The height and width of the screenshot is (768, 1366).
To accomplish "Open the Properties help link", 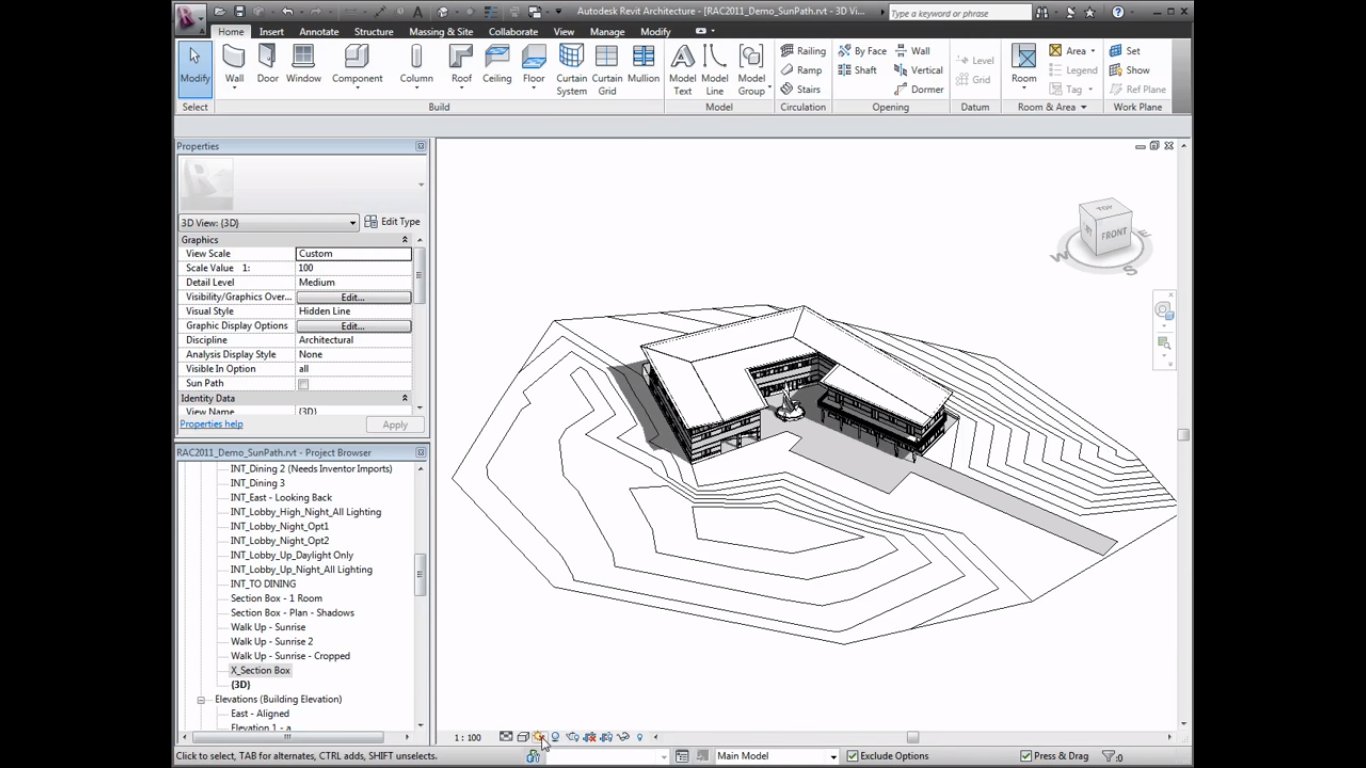I will 211,424.
